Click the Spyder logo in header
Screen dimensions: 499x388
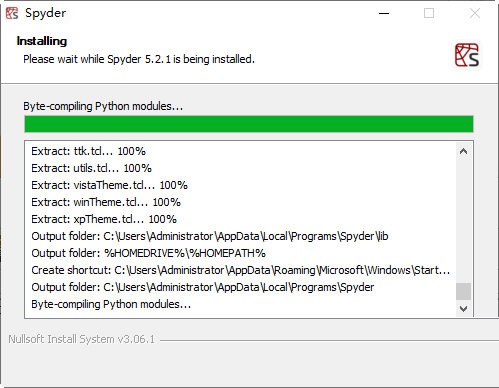(x=467, y=55)
